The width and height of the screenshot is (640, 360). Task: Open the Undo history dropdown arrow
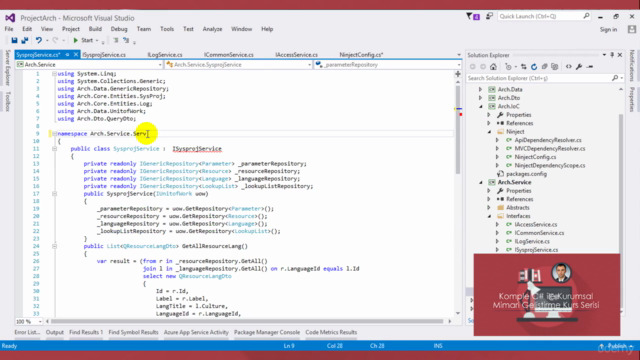(47, 40)
